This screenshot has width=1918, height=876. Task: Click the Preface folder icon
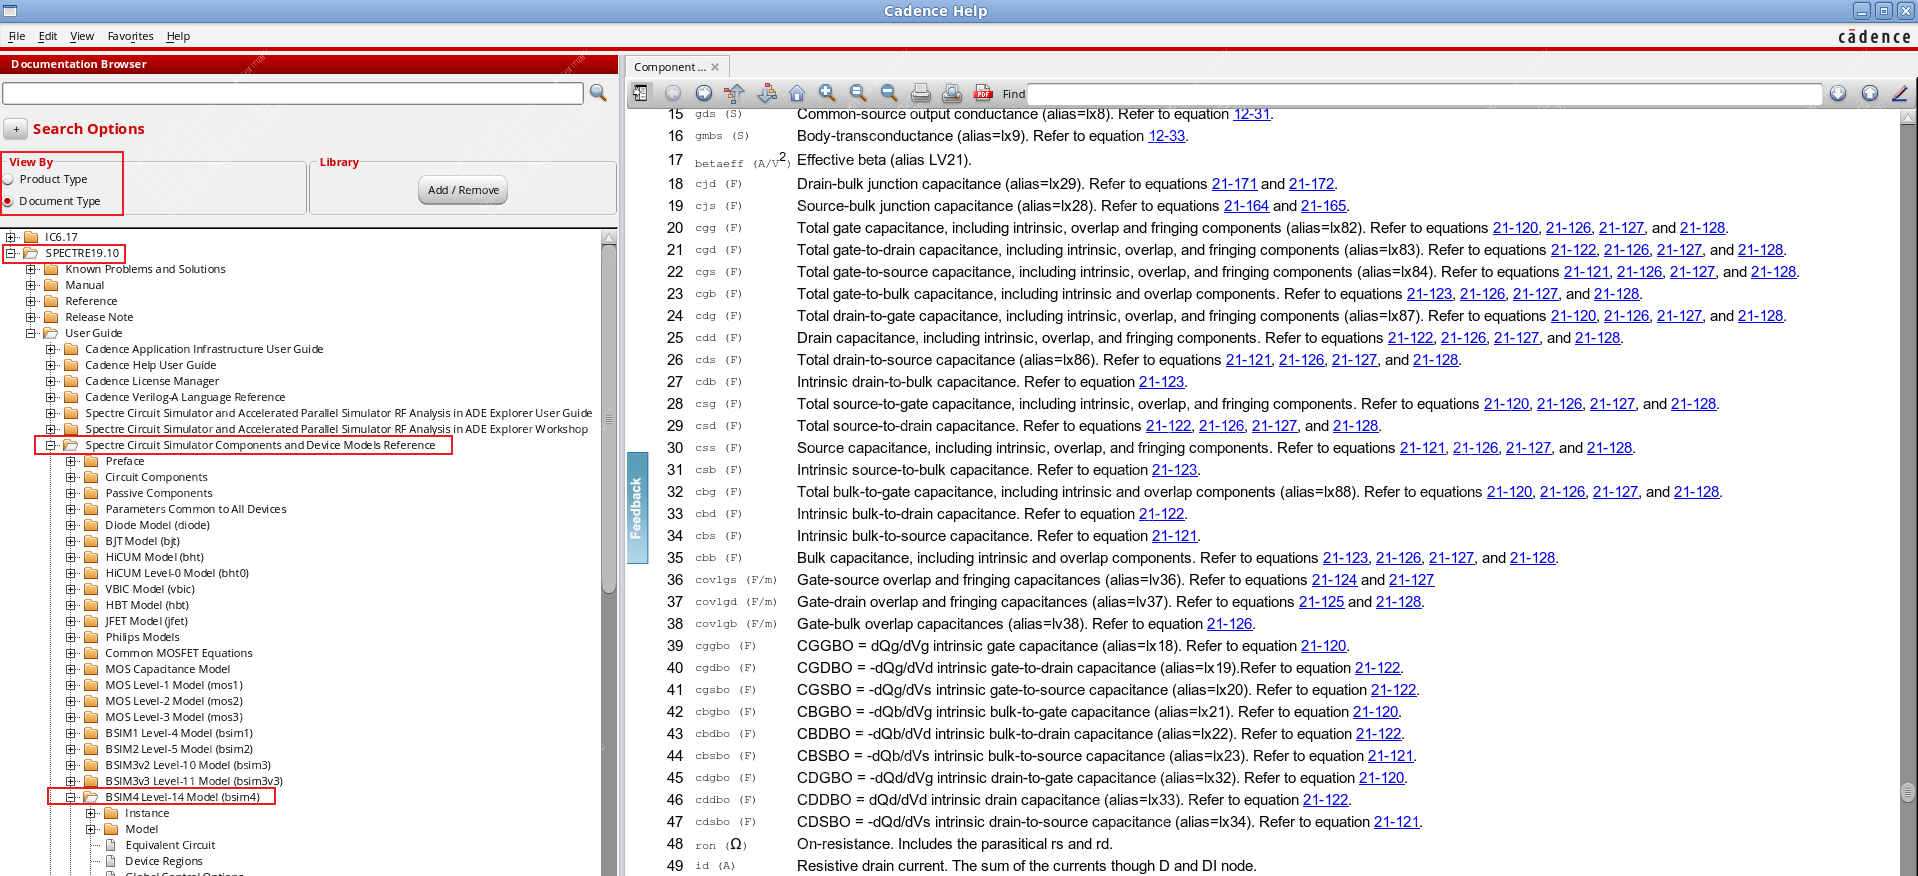click(x=91, y=461)
